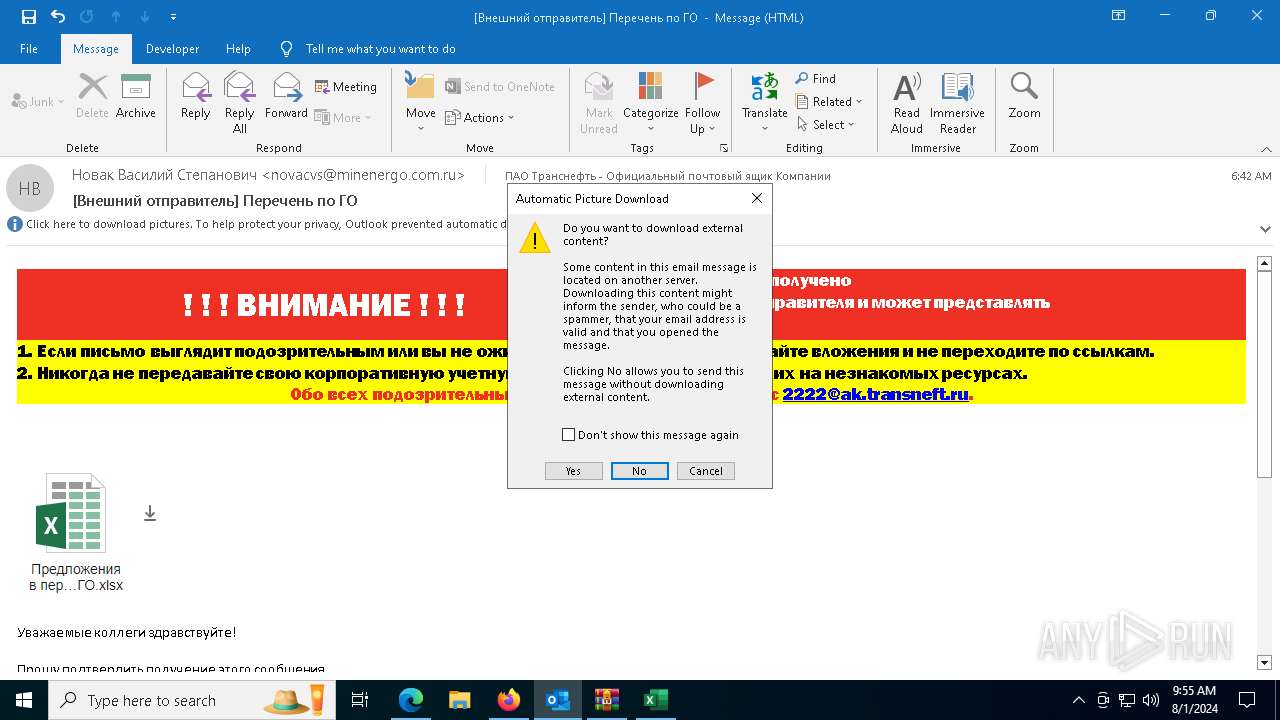The image size is (1280, 720).
Task: Open the Customize Quick Access Toolbar arrow
Action: [x=174, y=17]
